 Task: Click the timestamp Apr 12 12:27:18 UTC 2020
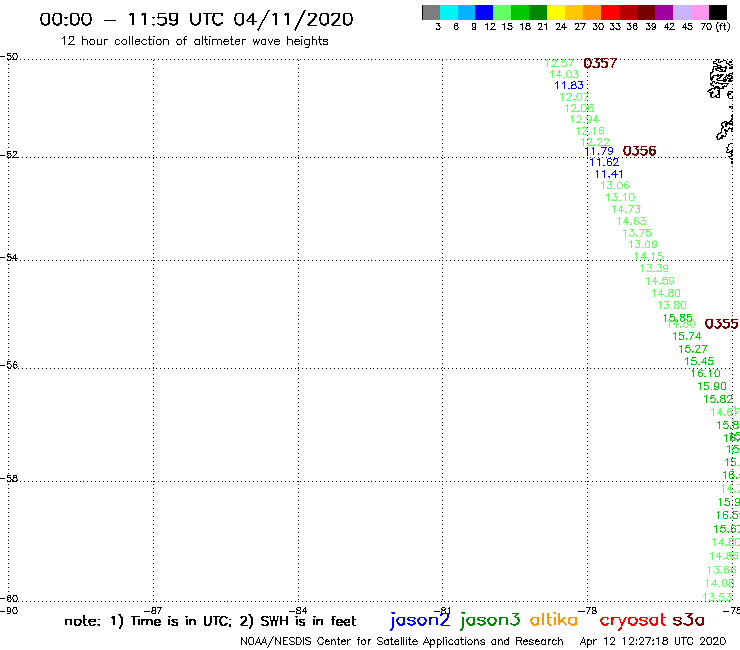coord(653,641)
